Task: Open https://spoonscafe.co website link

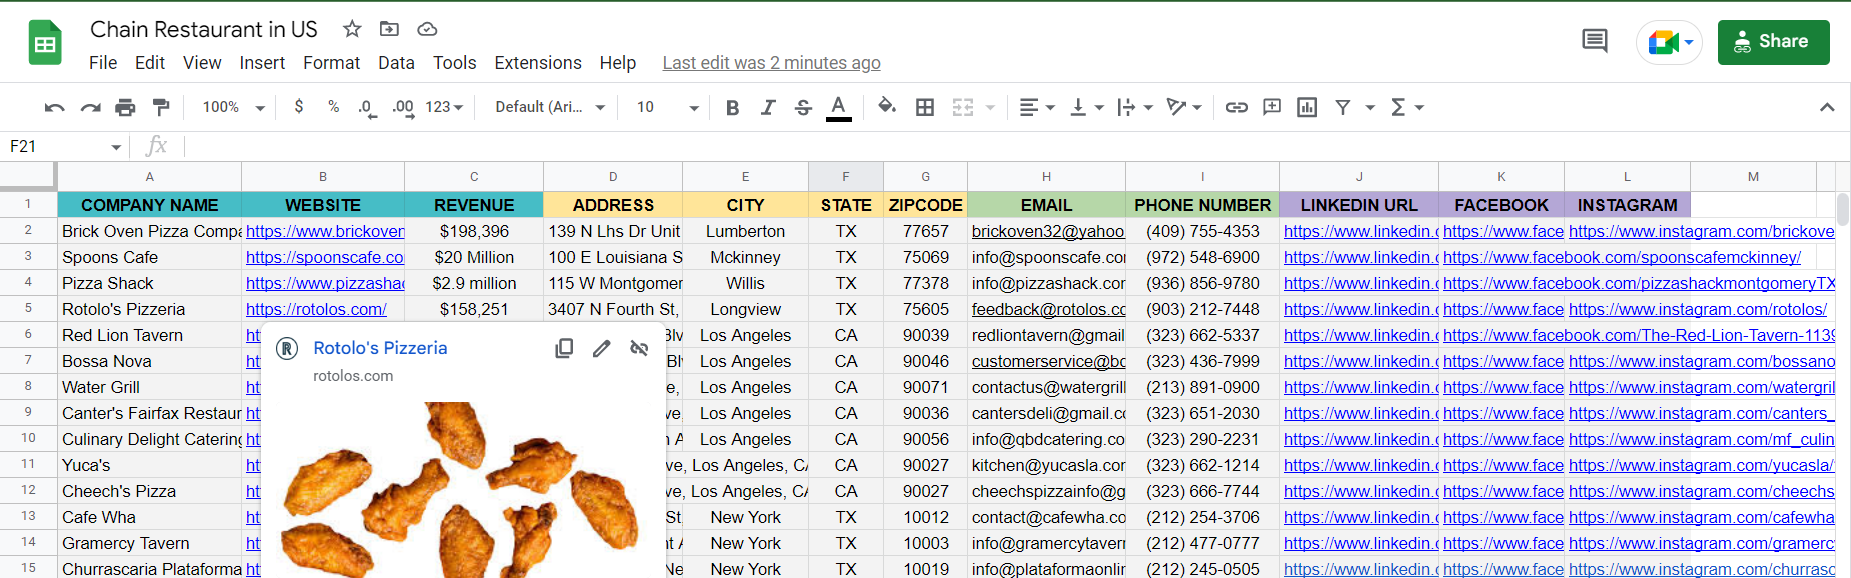Action: tap(325, 257)
